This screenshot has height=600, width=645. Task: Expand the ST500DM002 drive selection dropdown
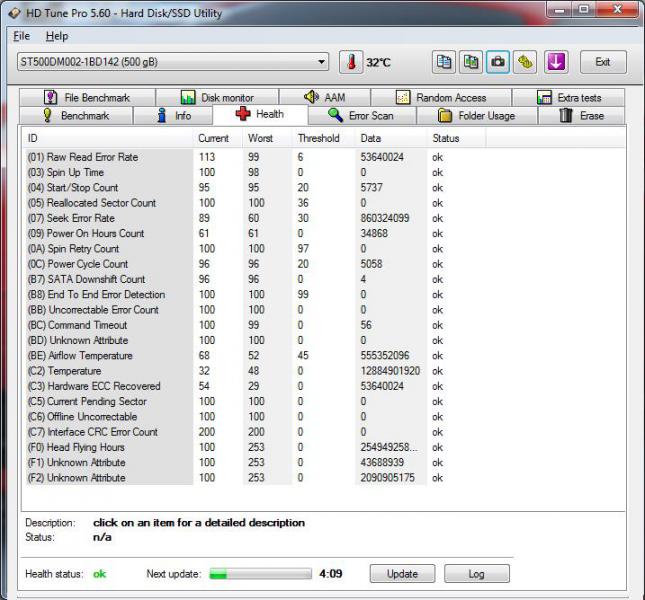pos(321,62)
